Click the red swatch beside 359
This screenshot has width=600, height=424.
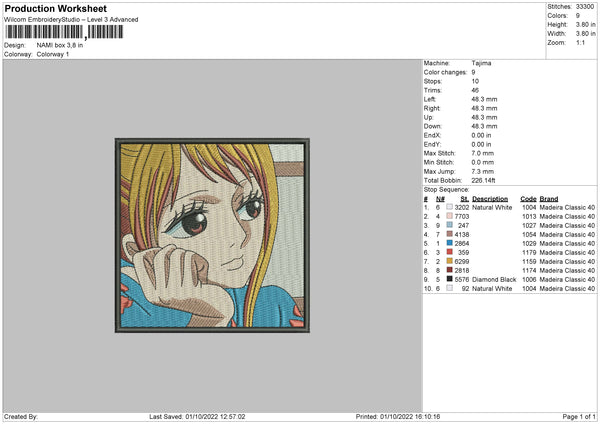coord(450,252)
